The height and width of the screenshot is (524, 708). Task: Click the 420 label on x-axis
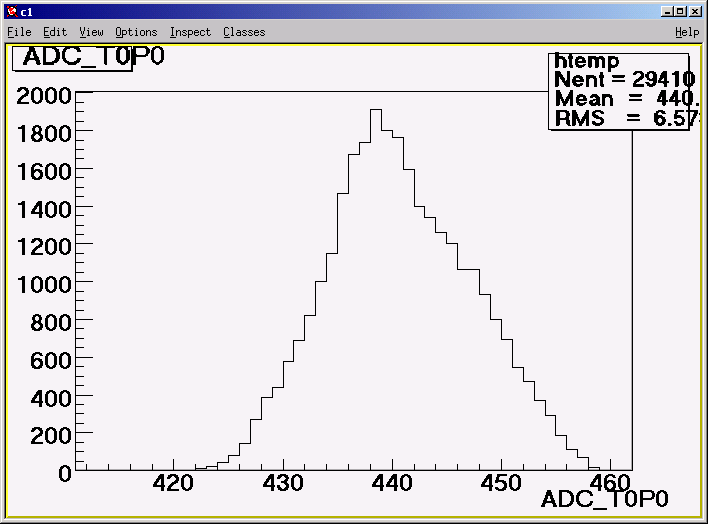173,483
